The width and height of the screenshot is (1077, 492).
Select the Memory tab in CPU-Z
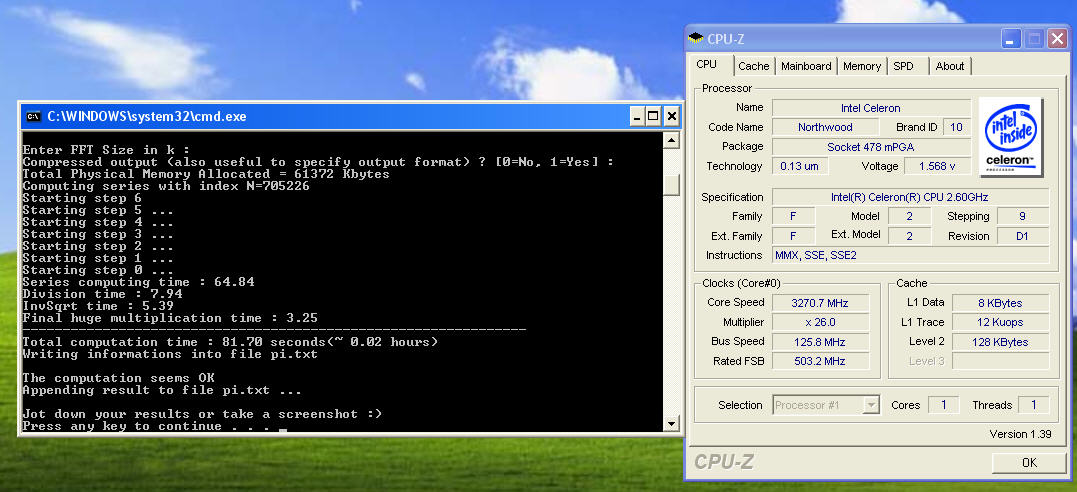[x=861, y=66]
